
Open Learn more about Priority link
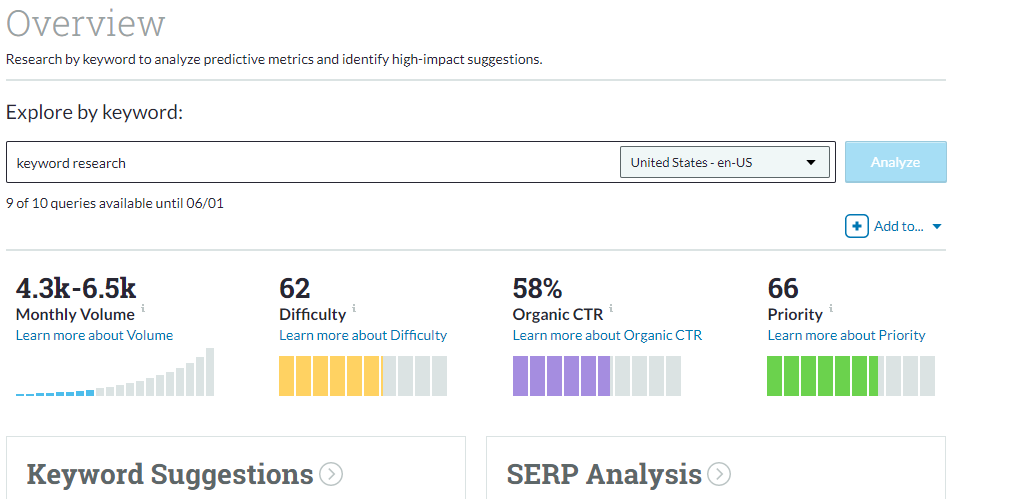point(846,335)
